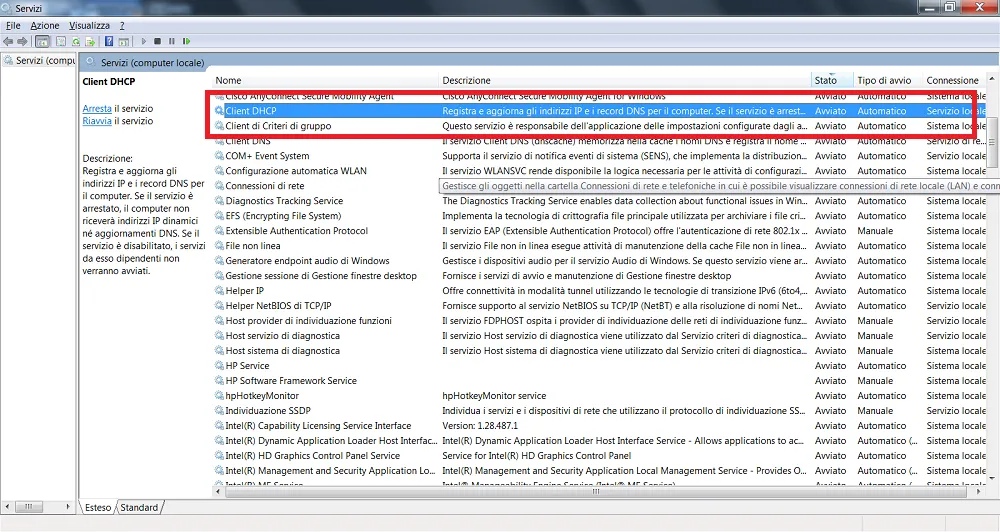Select Intel(R) HD Graphics Control Panel Service
Image resolution: width=1000 pixels, height=532 pixels.
pyautogui.click(x=599, y=455)
